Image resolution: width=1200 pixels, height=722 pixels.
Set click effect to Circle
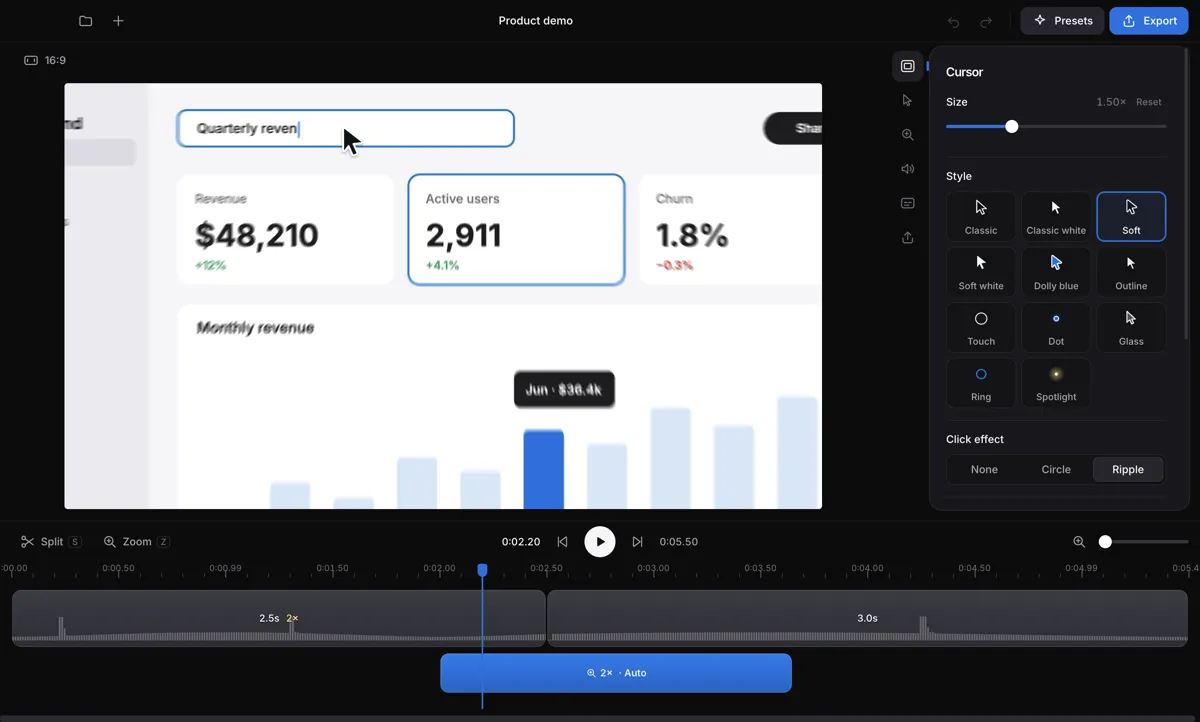coord(1056,470)
